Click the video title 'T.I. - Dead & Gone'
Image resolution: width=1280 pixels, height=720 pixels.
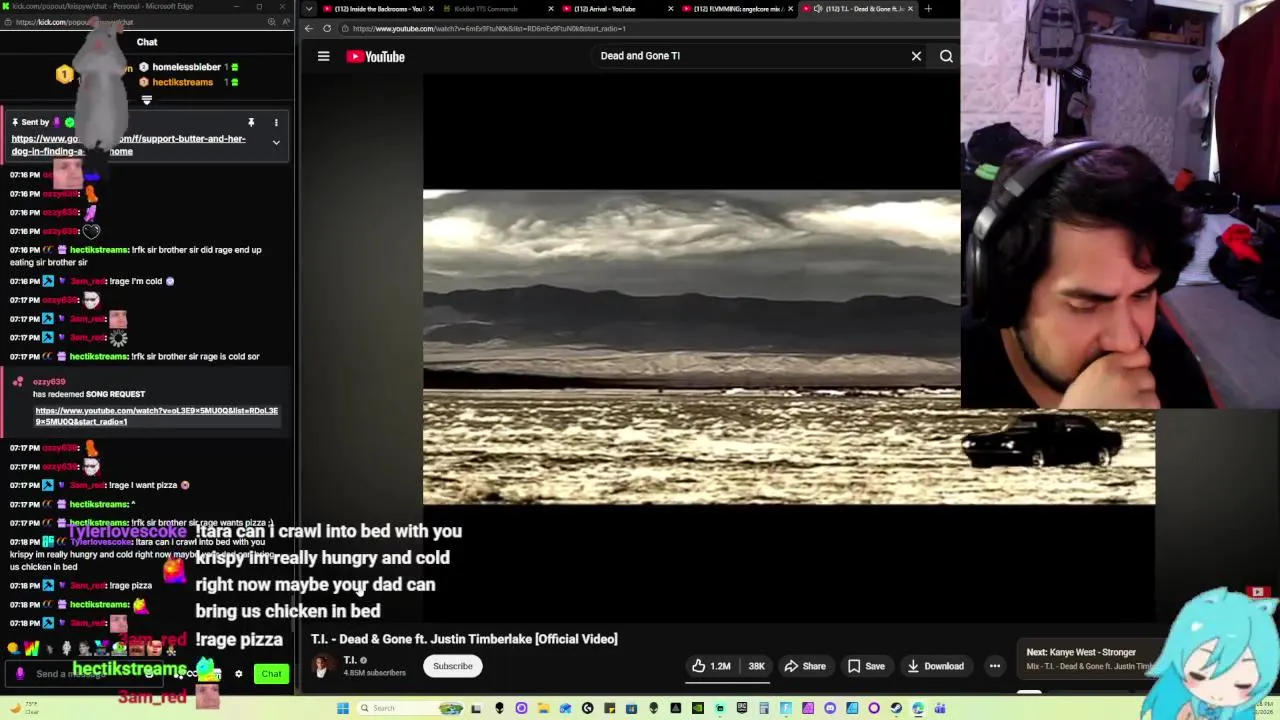coord(464,639)
